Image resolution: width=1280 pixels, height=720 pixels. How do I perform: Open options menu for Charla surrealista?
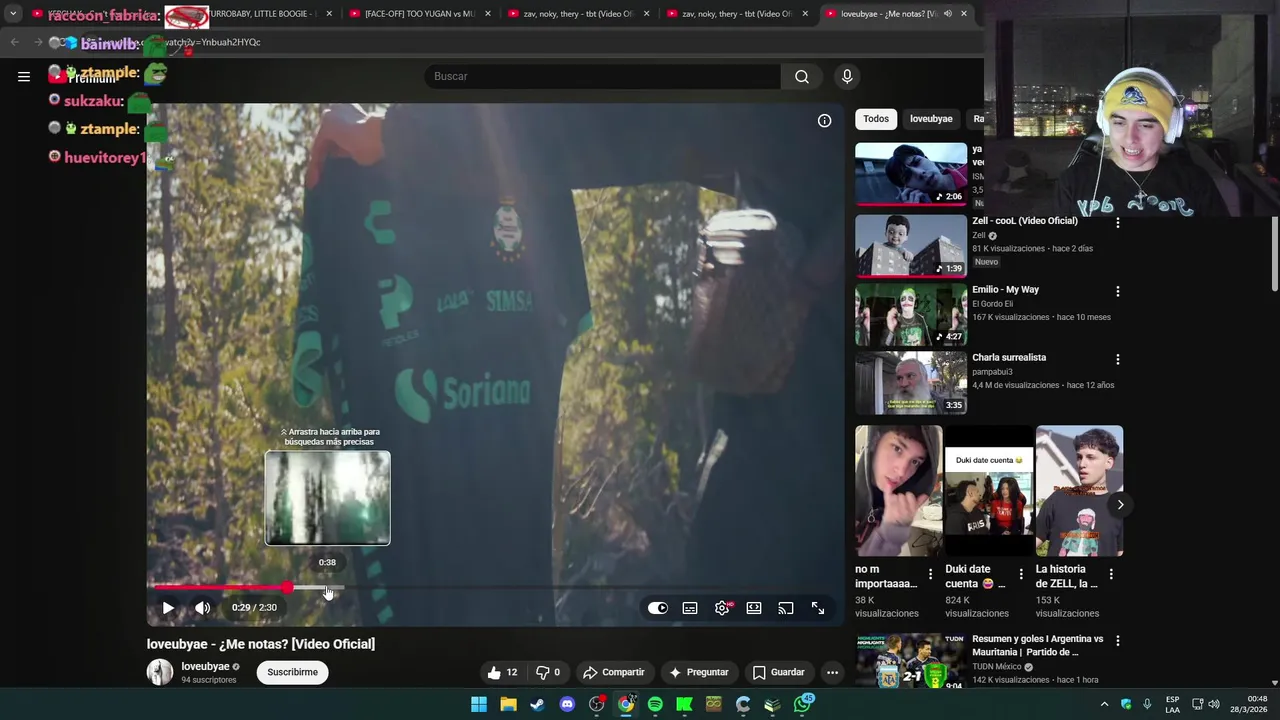click(1118, 359)
